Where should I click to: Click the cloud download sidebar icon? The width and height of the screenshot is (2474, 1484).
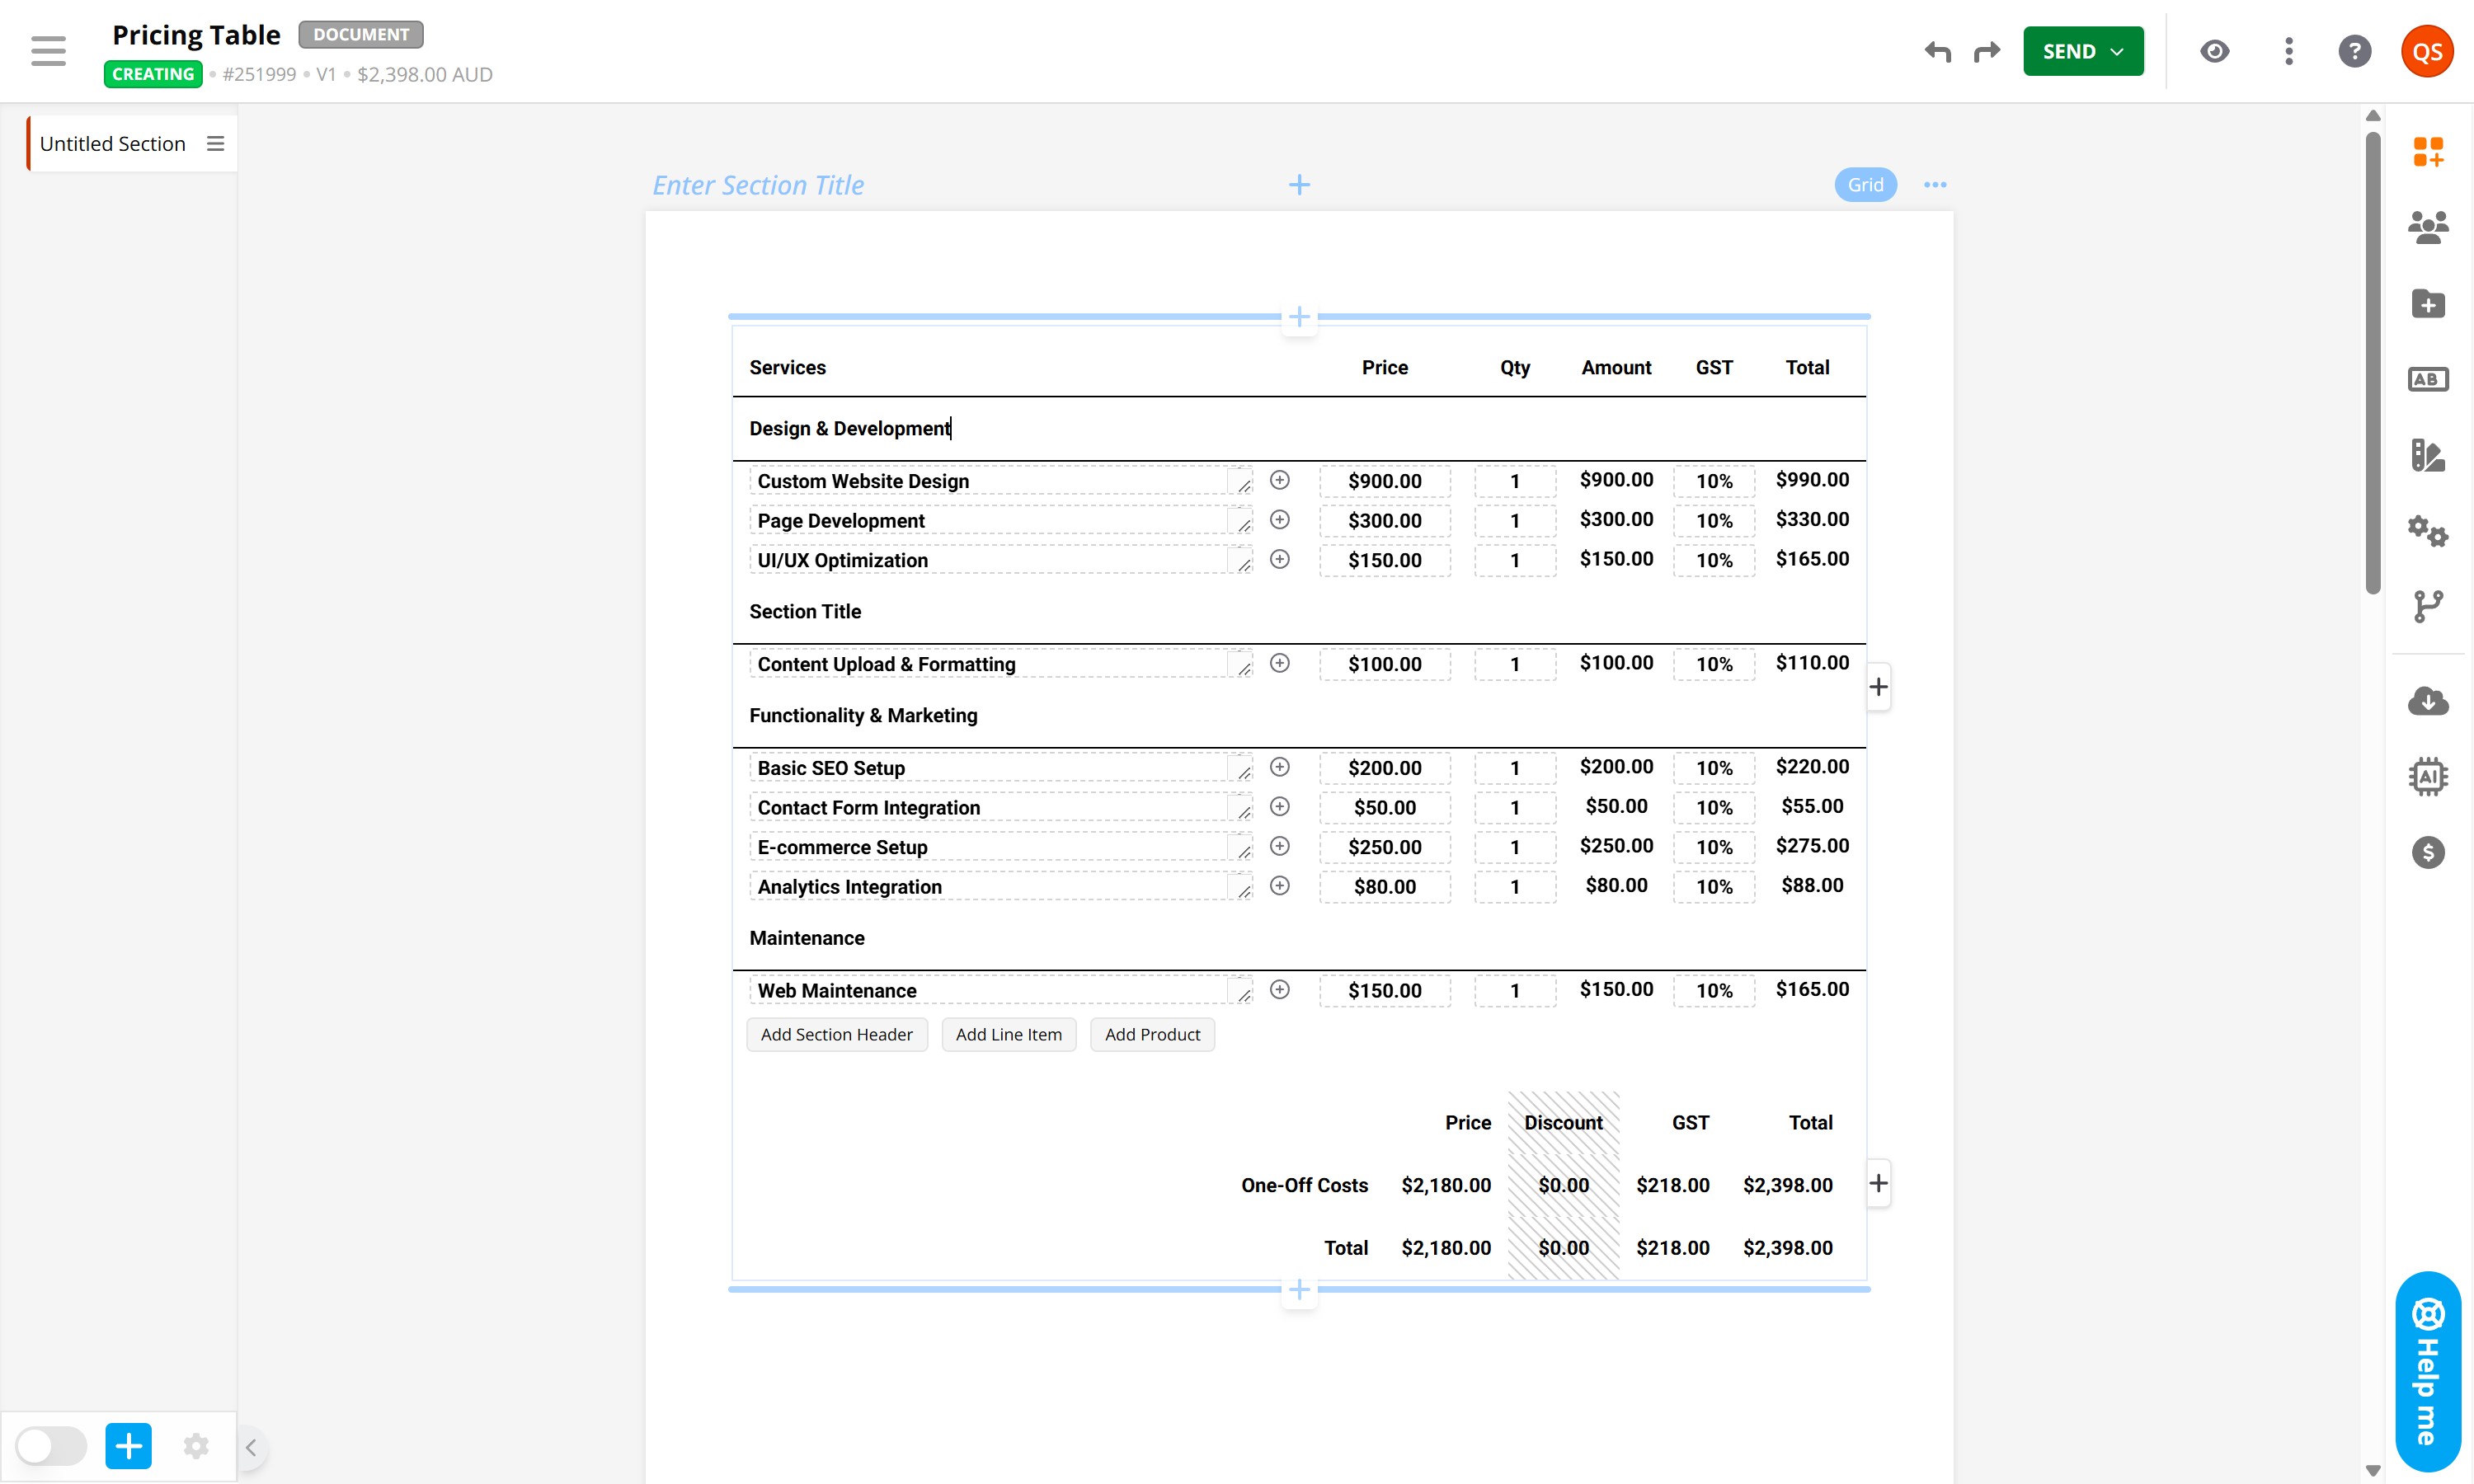[2427, 701]
